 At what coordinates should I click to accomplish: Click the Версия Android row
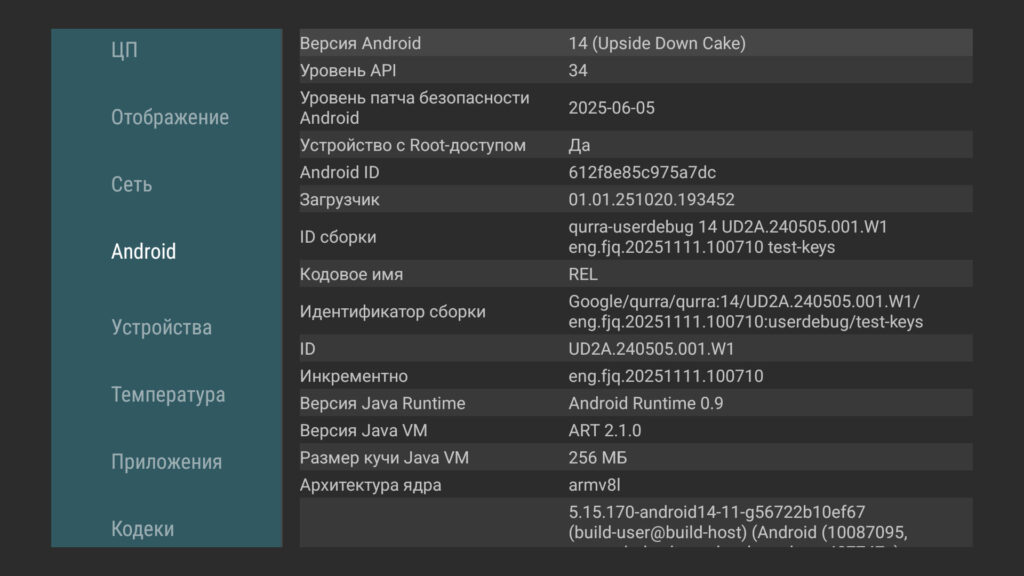click(x=635, y=43)
